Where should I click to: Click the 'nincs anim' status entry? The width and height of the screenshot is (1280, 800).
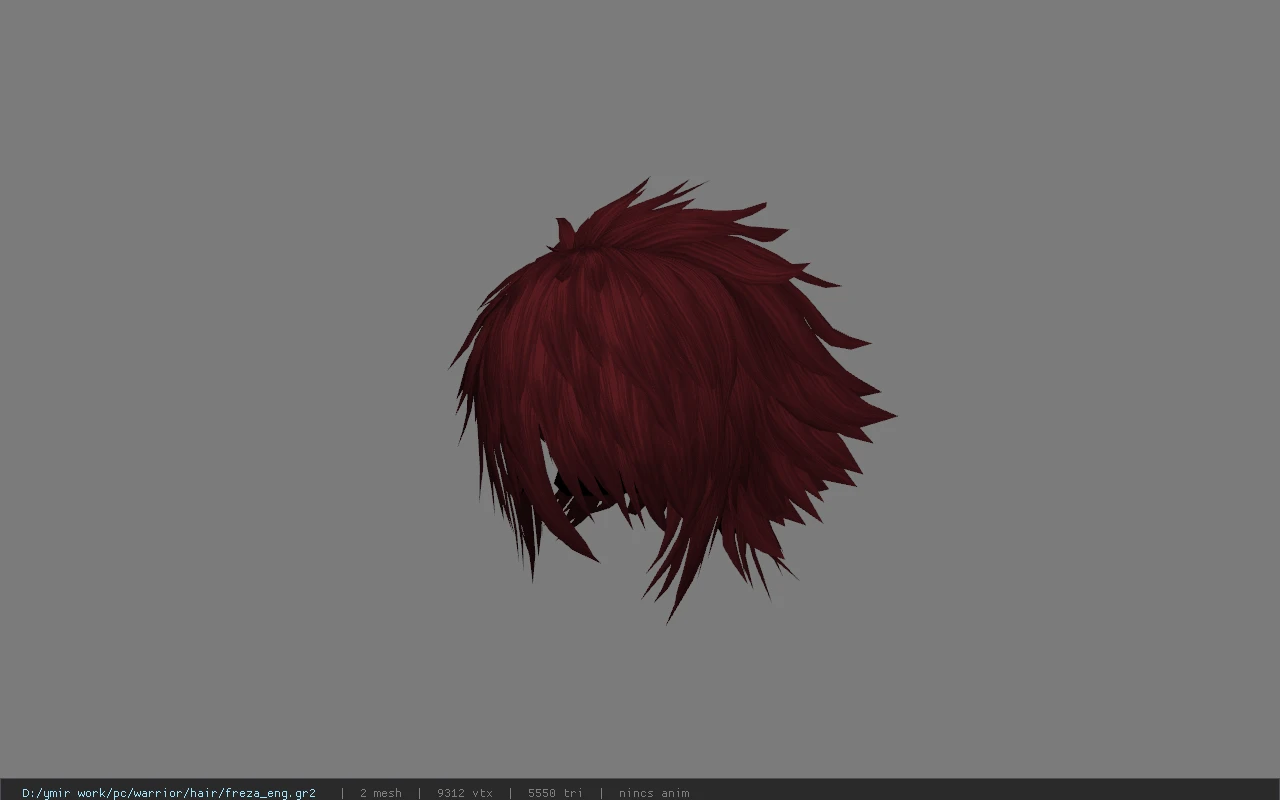tap(654, 793)
